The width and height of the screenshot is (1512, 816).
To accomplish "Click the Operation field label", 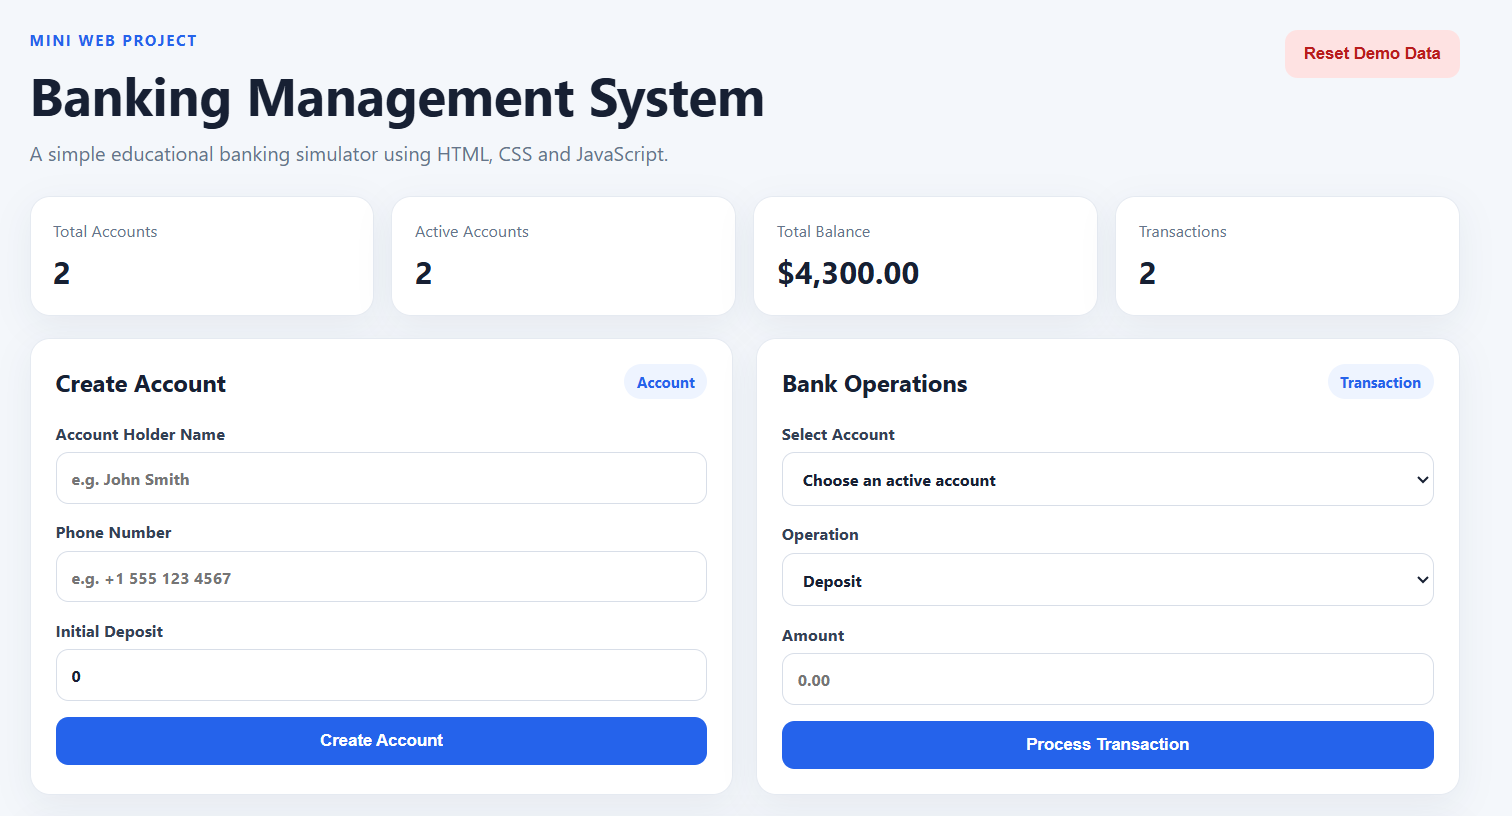I will point(820,534).
